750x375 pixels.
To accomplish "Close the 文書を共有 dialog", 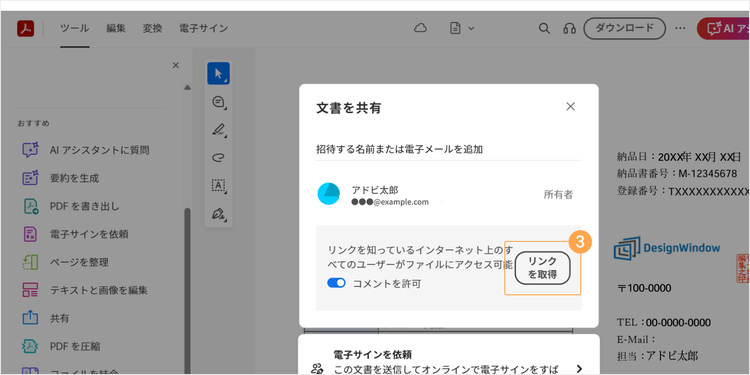I will coord(570,107).
